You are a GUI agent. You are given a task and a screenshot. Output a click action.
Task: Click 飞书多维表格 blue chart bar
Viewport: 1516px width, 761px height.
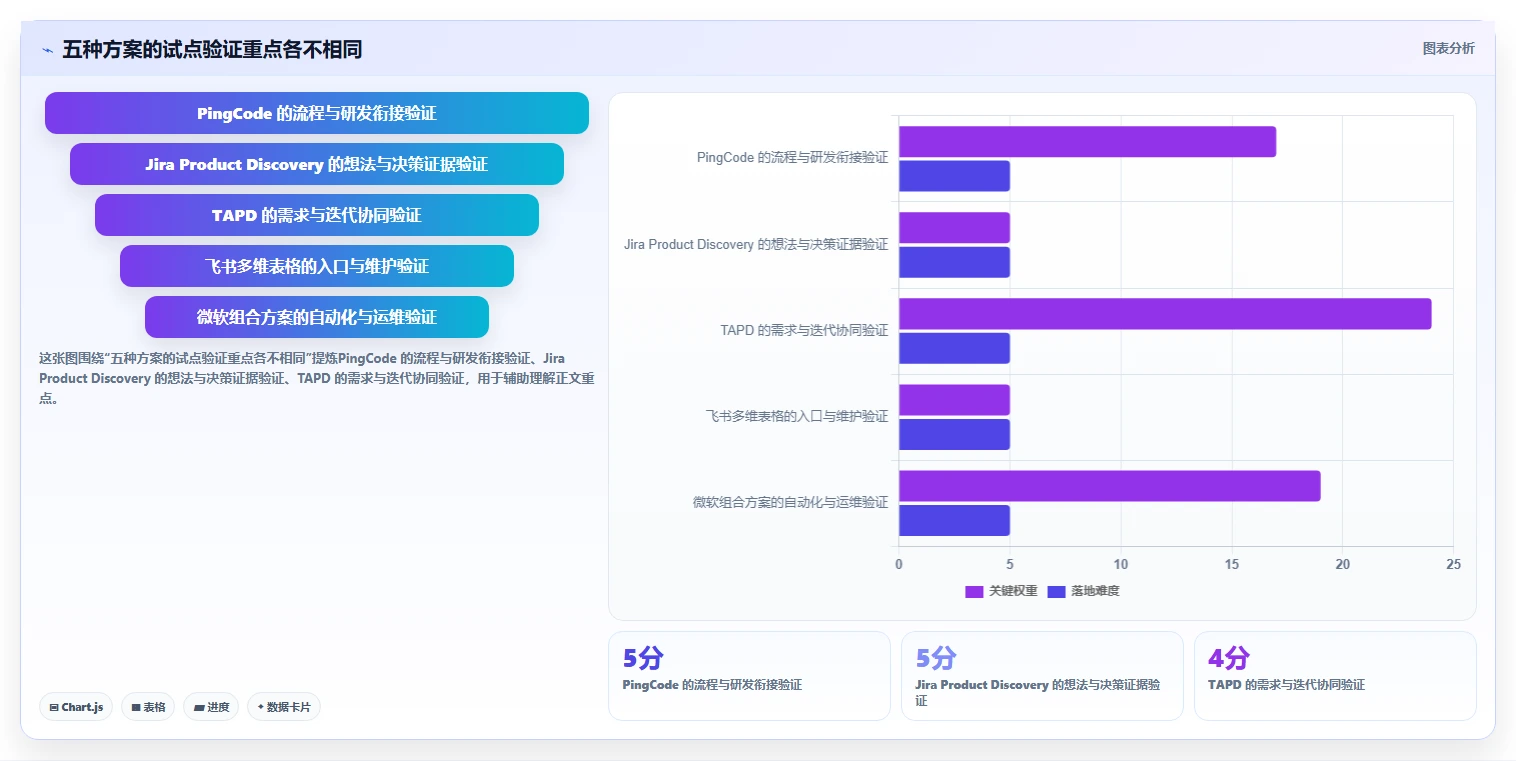coord(954,434)
